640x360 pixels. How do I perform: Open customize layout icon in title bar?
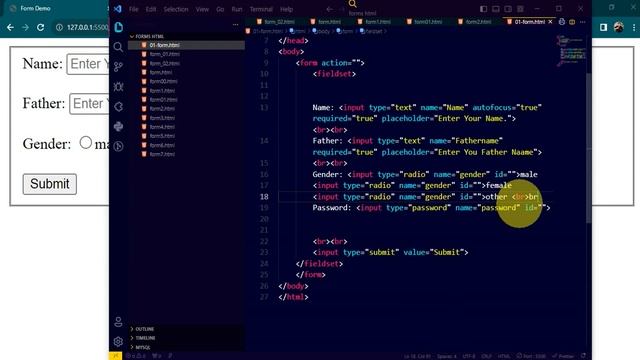pyautogui.click(x=520, y=9)
